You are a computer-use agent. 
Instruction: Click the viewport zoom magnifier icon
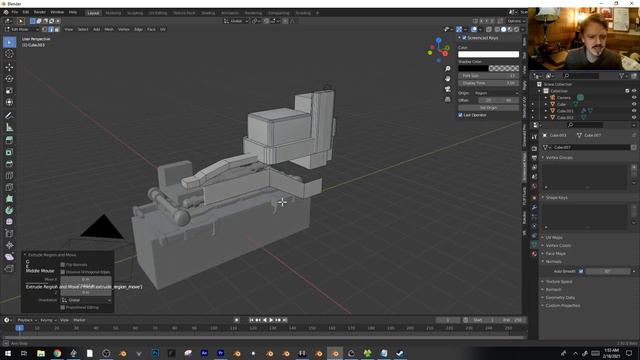(x=448, y=69)
